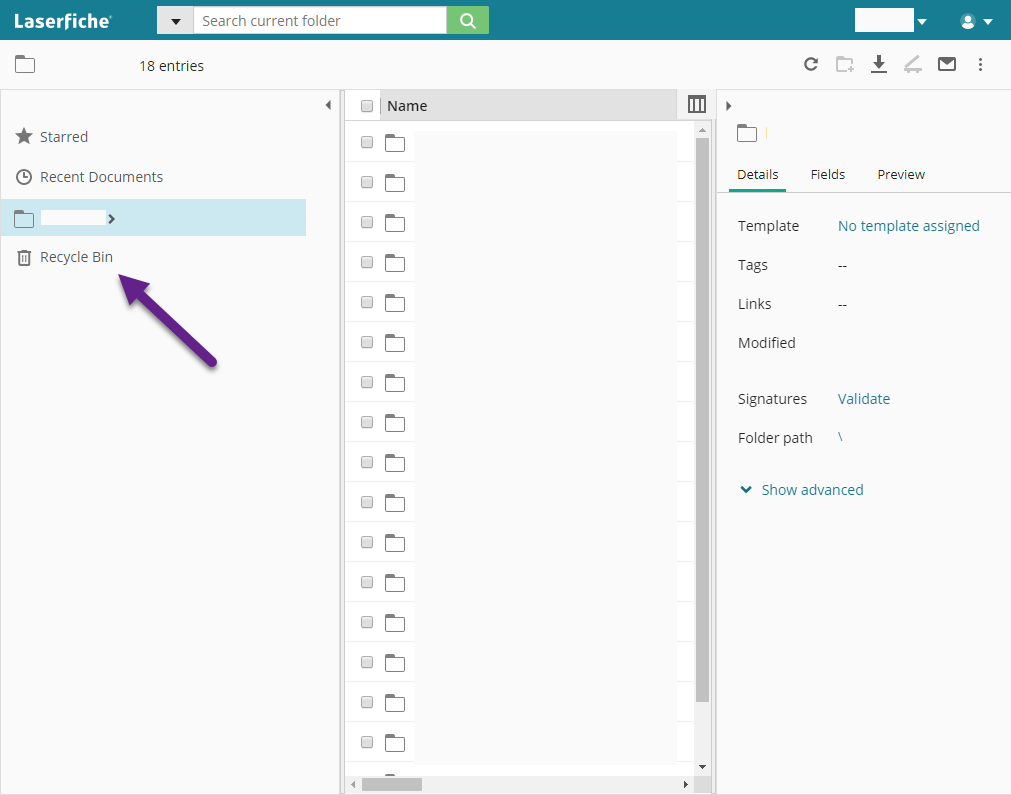Click the first row's folder icon
The image size is (1011, 795).
395,143
